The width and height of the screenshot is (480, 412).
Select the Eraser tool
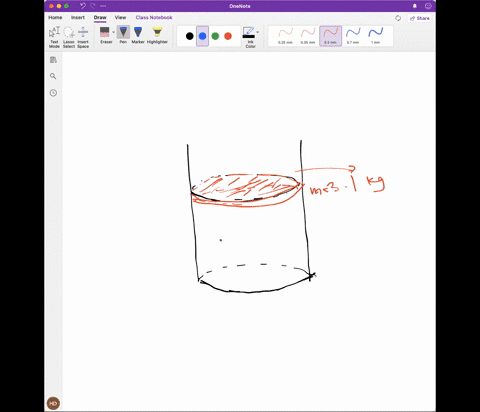[105, 35]
